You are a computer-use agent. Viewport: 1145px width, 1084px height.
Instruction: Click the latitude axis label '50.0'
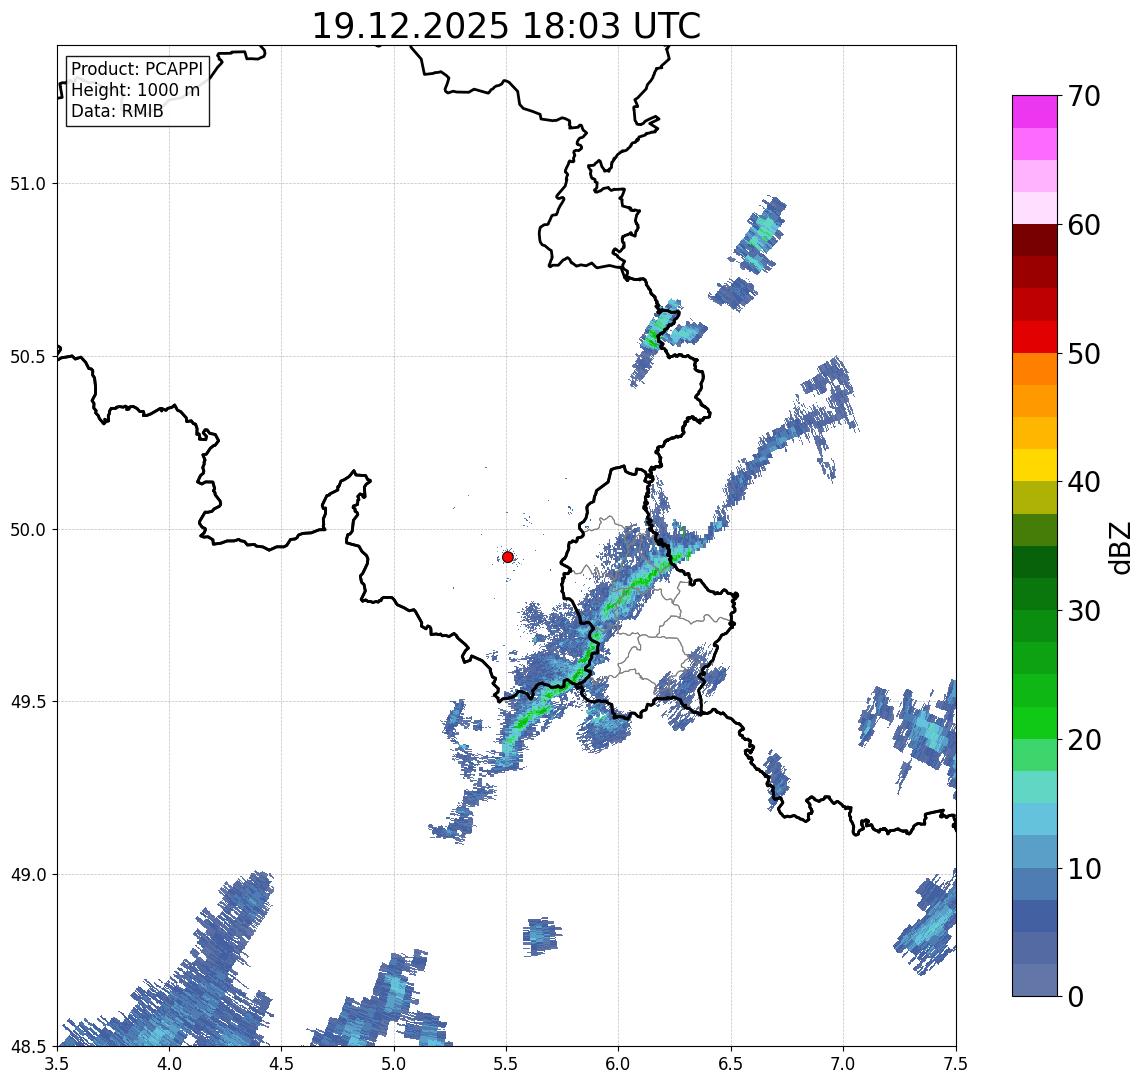click(x=28, y=529)
